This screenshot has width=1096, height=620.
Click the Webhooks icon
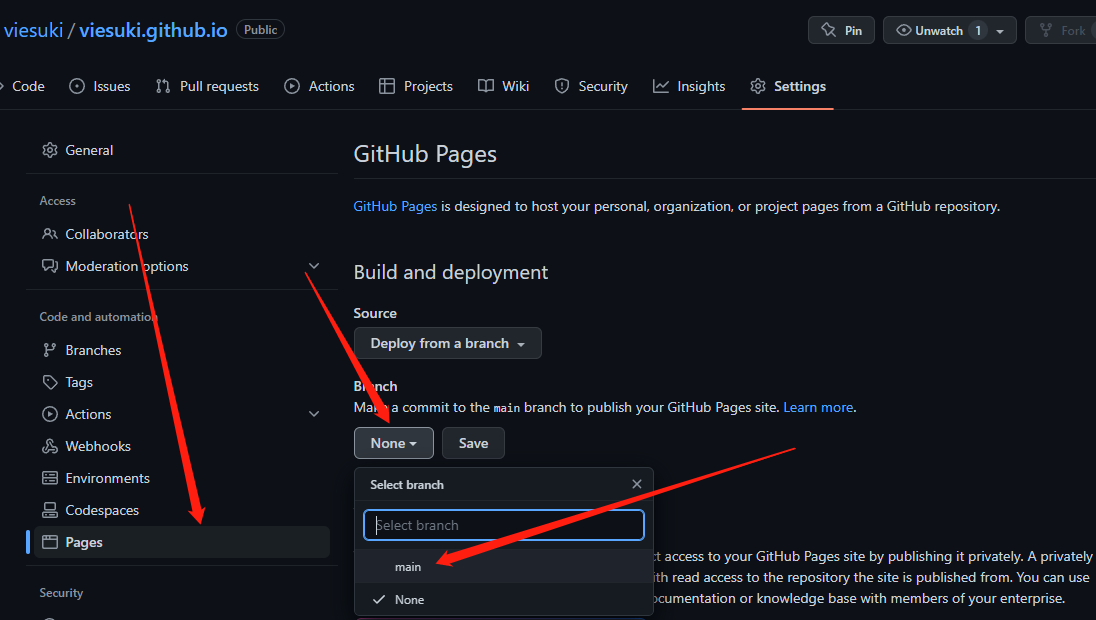[50, 447]
